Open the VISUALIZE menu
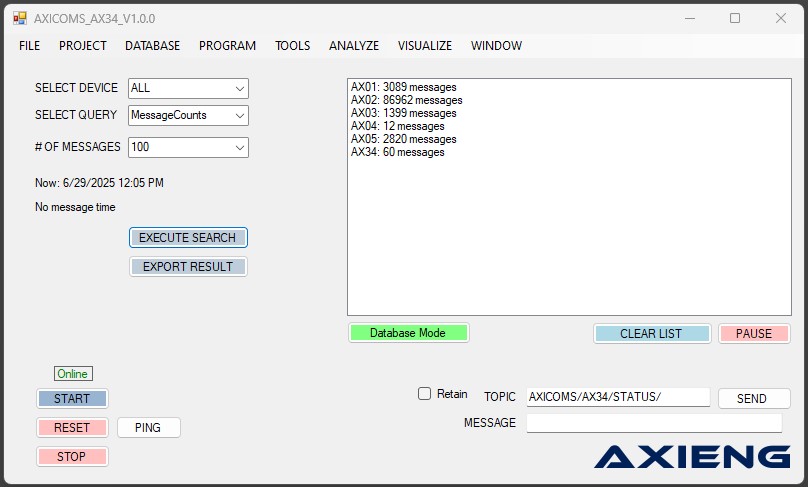Image resolution: width=808 pixels, height=487 pixels. 425,46
